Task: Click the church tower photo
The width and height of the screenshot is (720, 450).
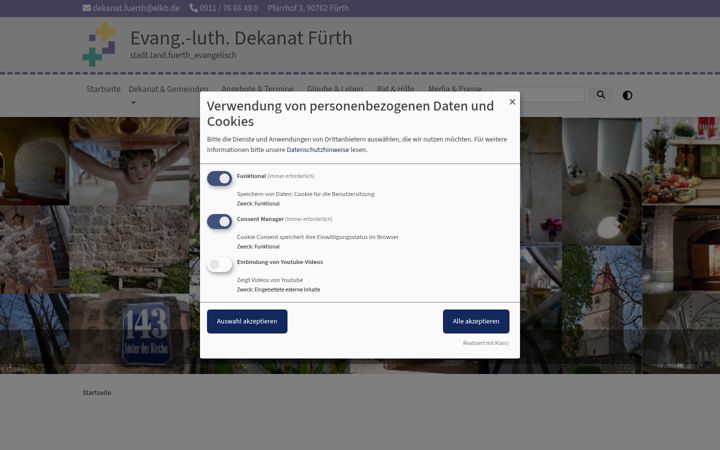Action: [x=602, y=309]
